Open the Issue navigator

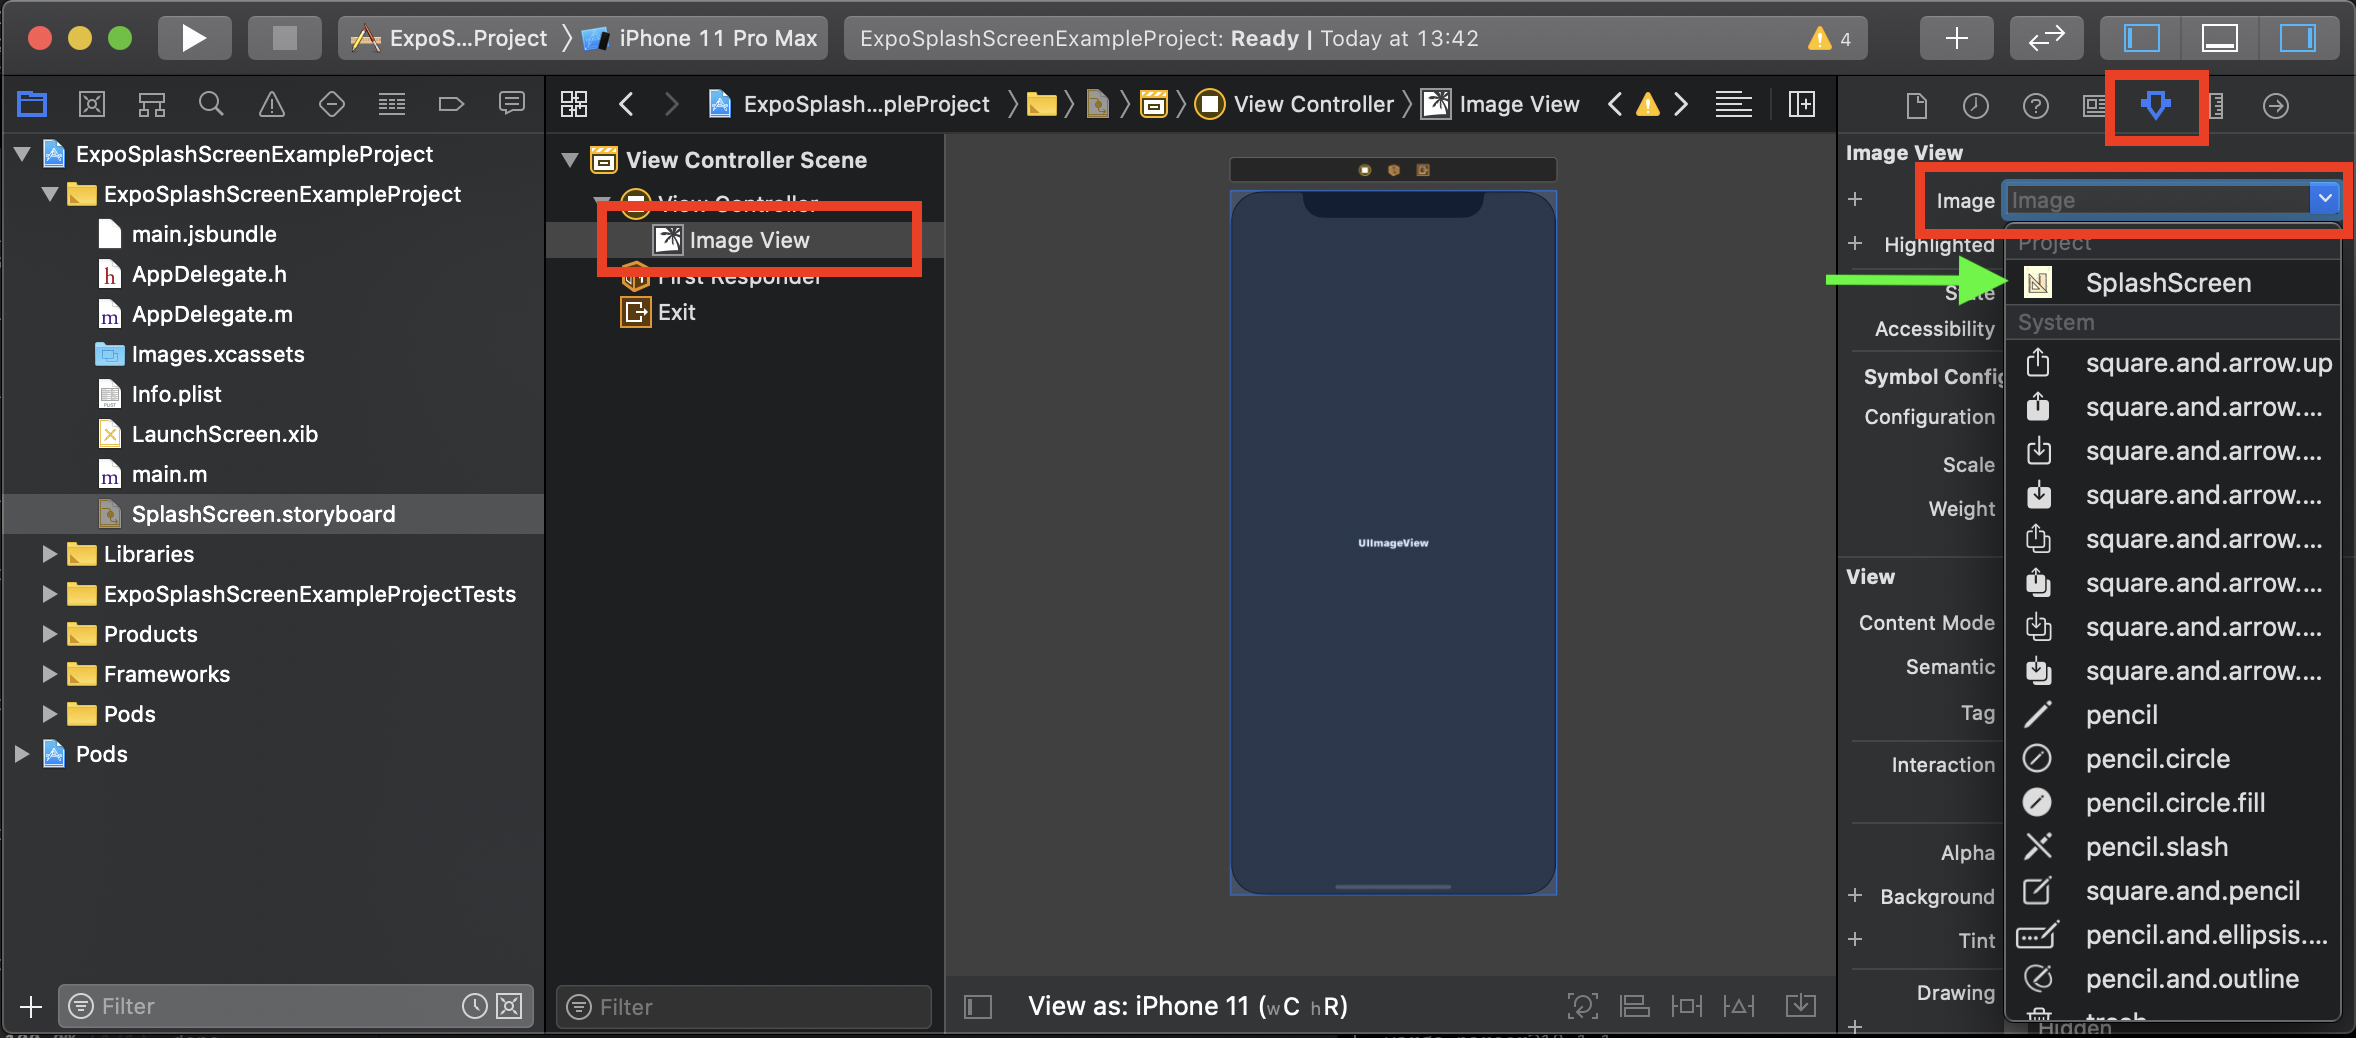pos(272,104)
